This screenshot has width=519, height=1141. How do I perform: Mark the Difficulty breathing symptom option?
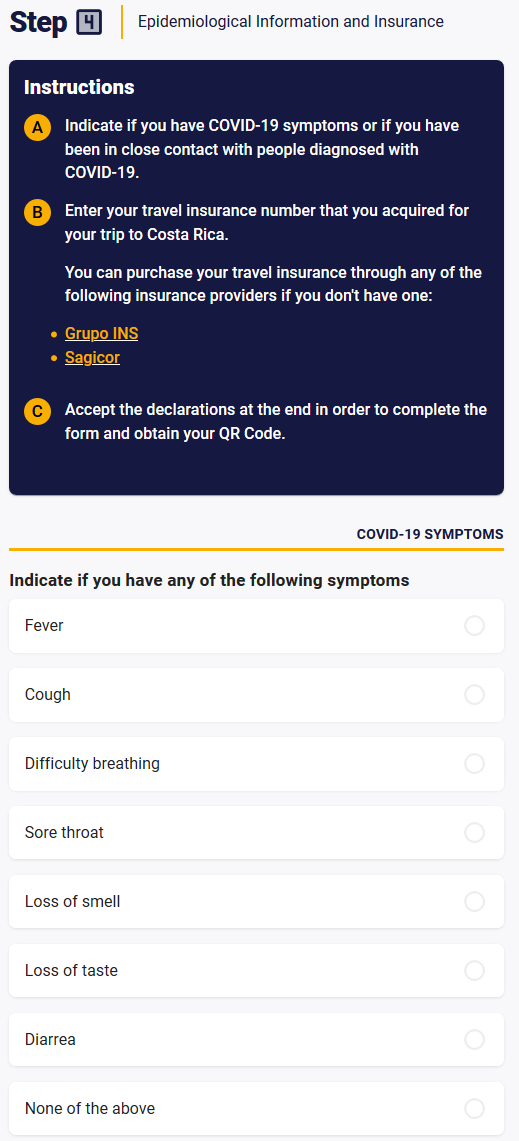pos(475,763)
